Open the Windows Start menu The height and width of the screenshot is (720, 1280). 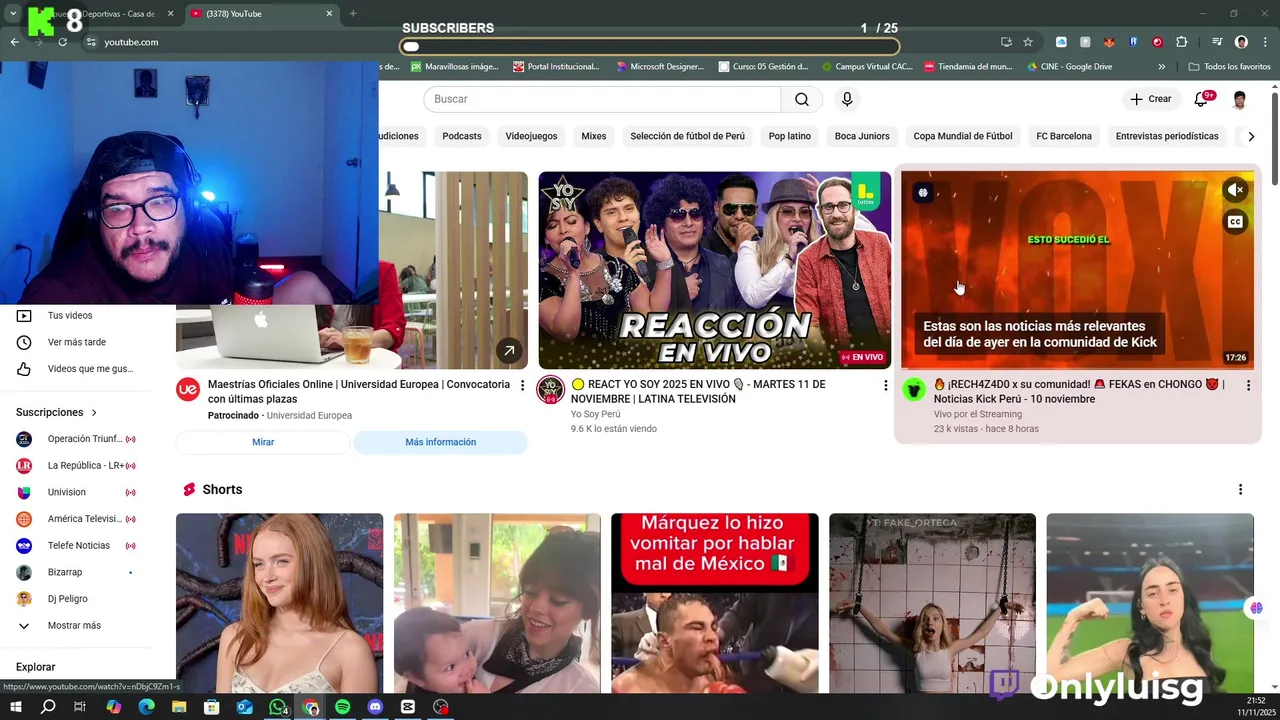(15, 707)
